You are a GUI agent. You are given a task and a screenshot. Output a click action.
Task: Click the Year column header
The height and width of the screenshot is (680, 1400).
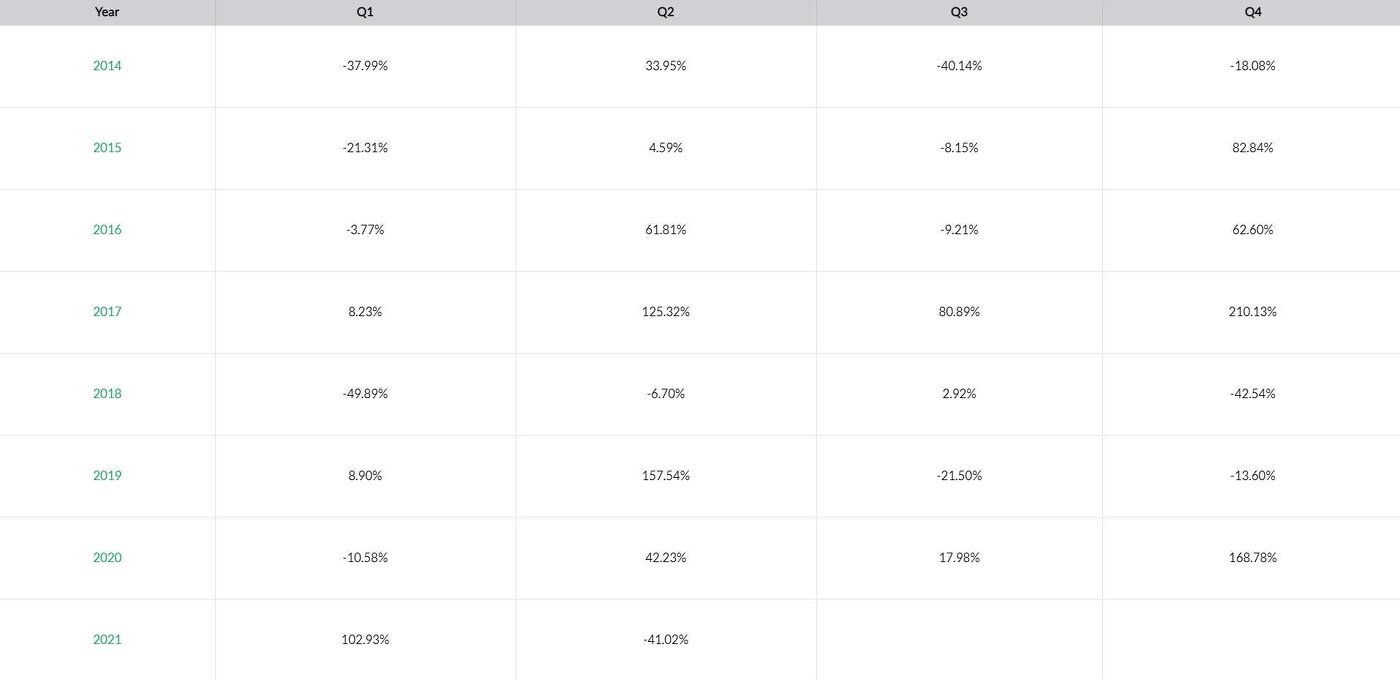coord(107,12)
